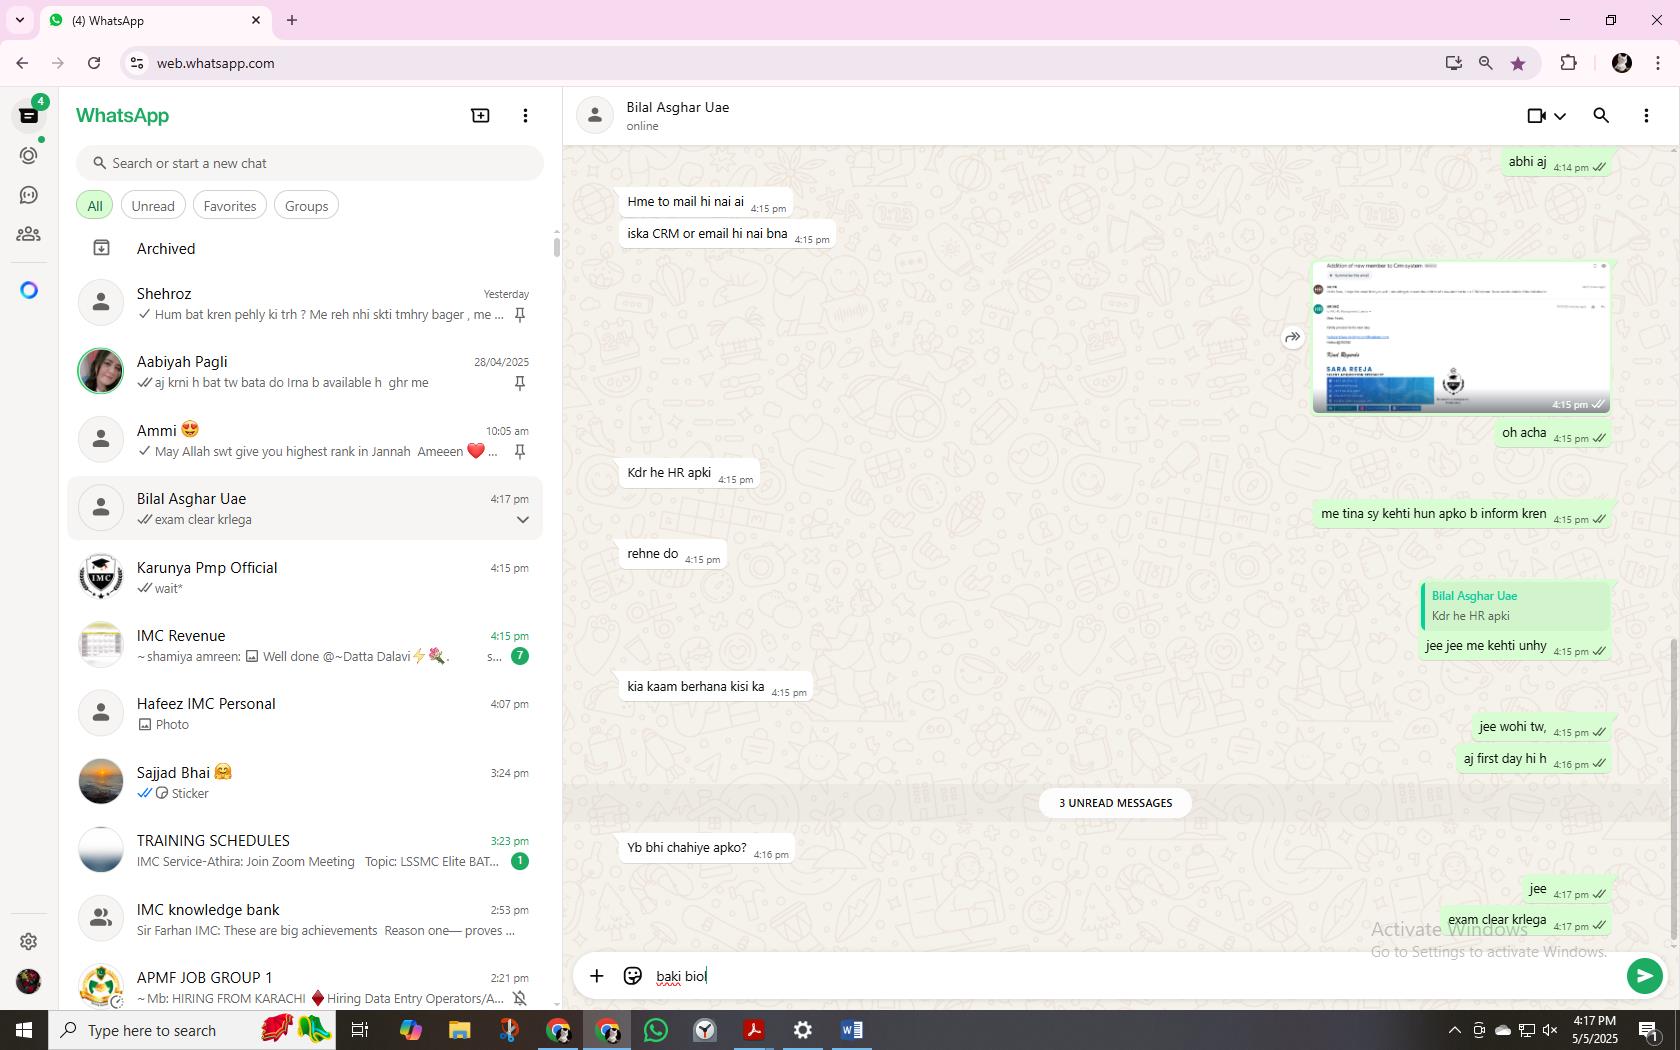Image resolution: width=1680 pixels, height=1050 pixels.
Task: Click the message text input box
Action: pos(1135,976)
